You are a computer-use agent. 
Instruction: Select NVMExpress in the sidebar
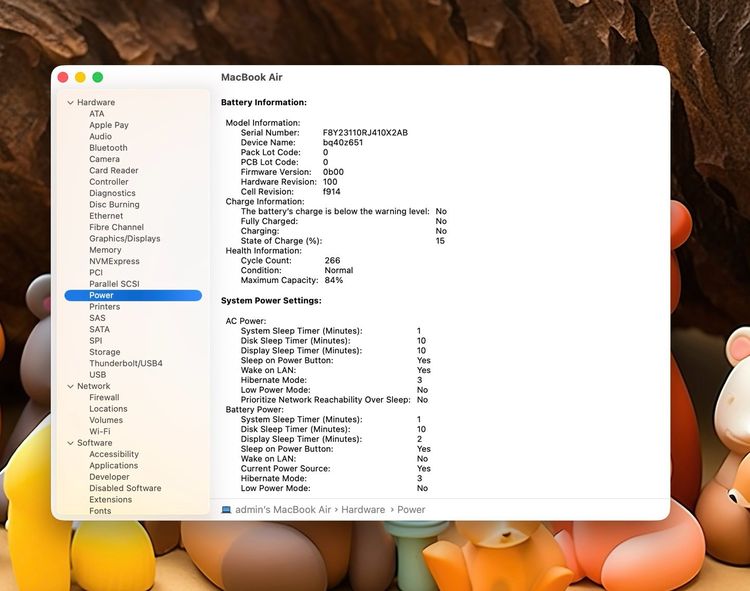tap(114, 261)
